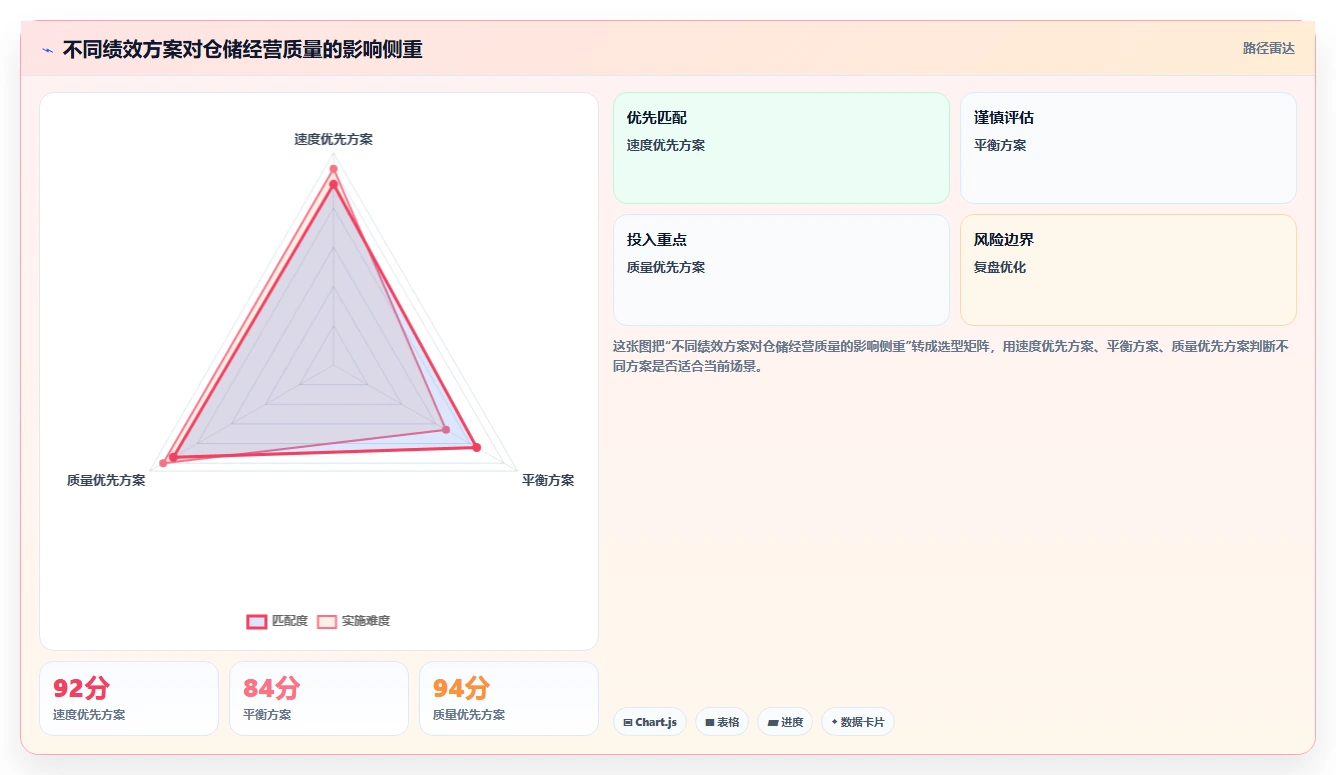This screenshot has height=775, width=1336.
Task: Click the 实施难度 data point near 质量优先方案
Action: point(163,462)
